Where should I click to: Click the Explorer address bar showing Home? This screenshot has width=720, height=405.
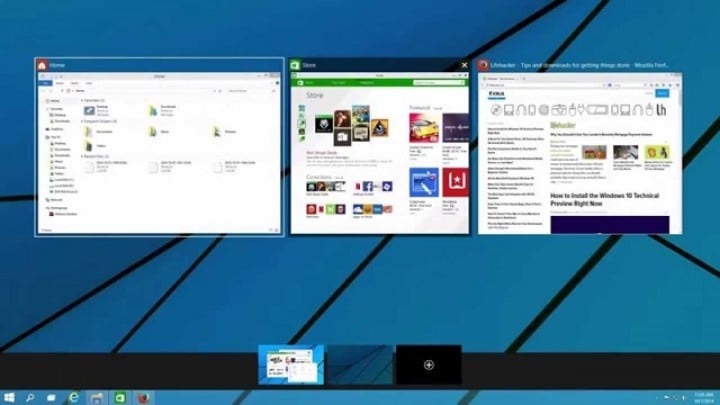[143, 91]
